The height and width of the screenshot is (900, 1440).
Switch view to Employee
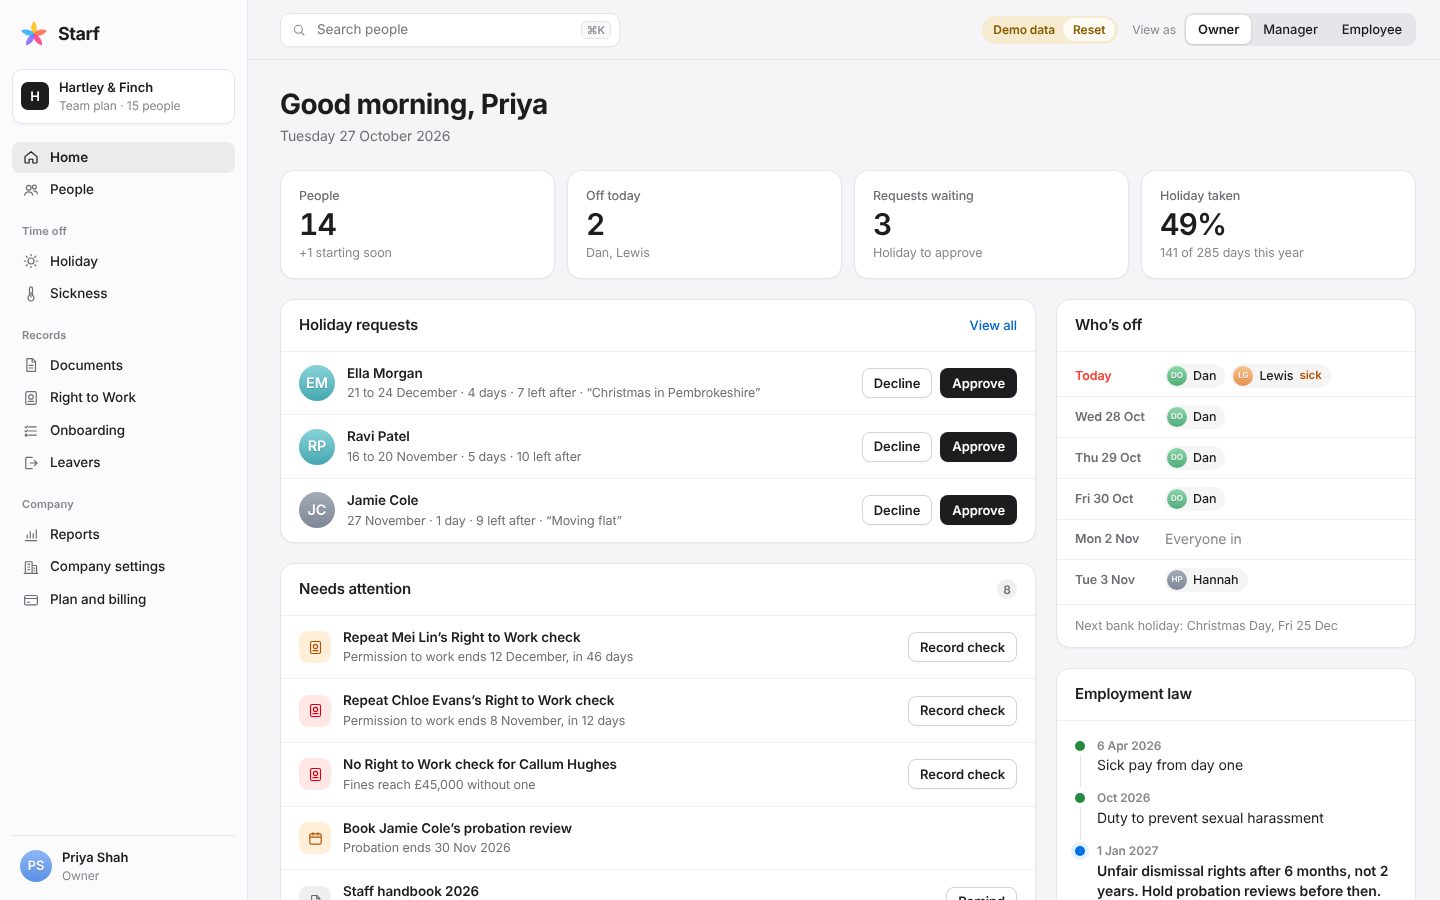coord(1372,30)
